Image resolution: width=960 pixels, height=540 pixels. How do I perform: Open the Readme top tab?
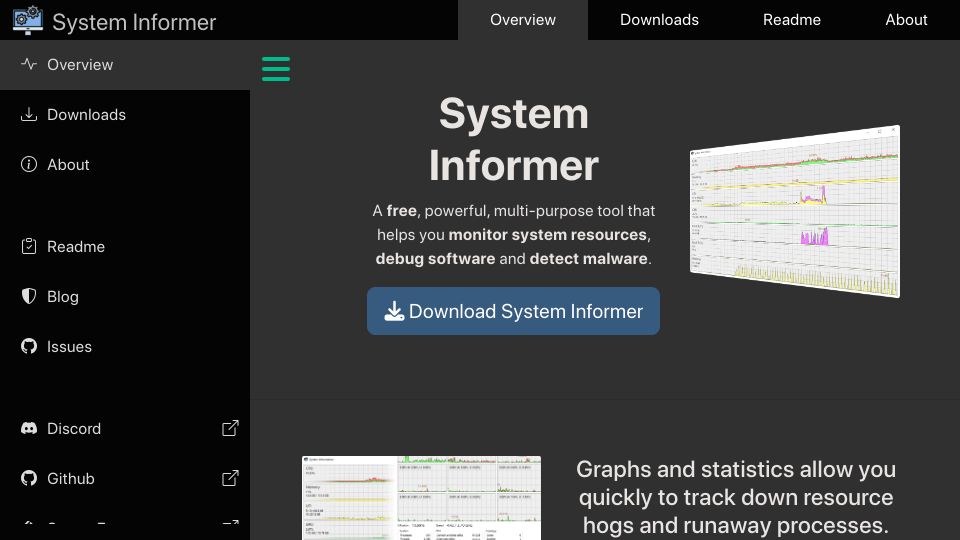pos(792,20)
